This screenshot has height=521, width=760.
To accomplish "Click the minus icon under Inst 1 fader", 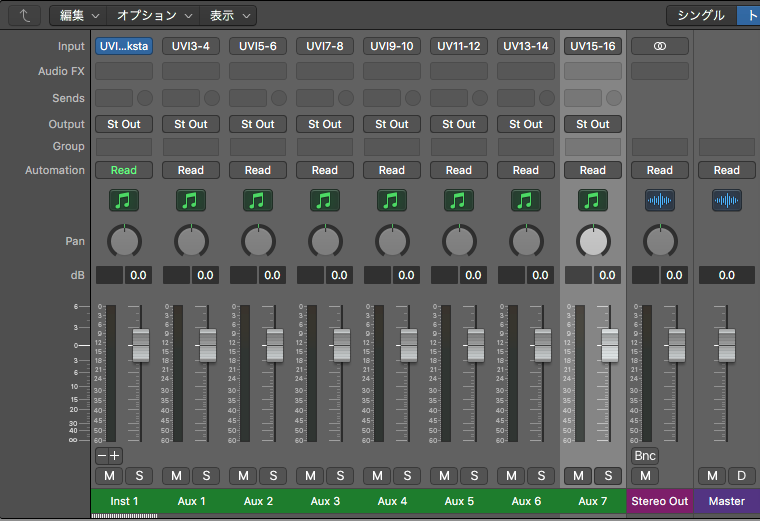I will (102, 456).
